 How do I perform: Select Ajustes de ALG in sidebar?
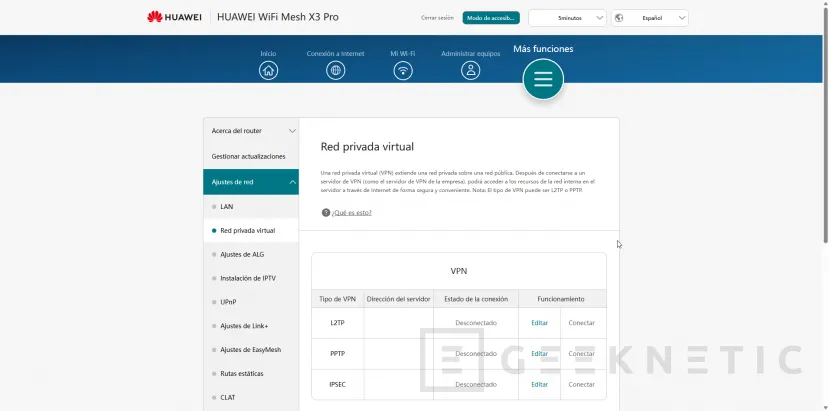242,254
